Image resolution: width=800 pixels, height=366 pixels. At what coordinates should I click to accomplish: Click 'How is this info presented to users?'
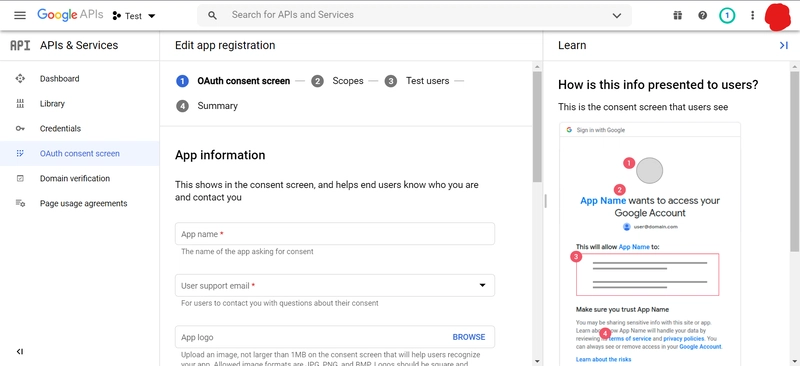(658, 85)
